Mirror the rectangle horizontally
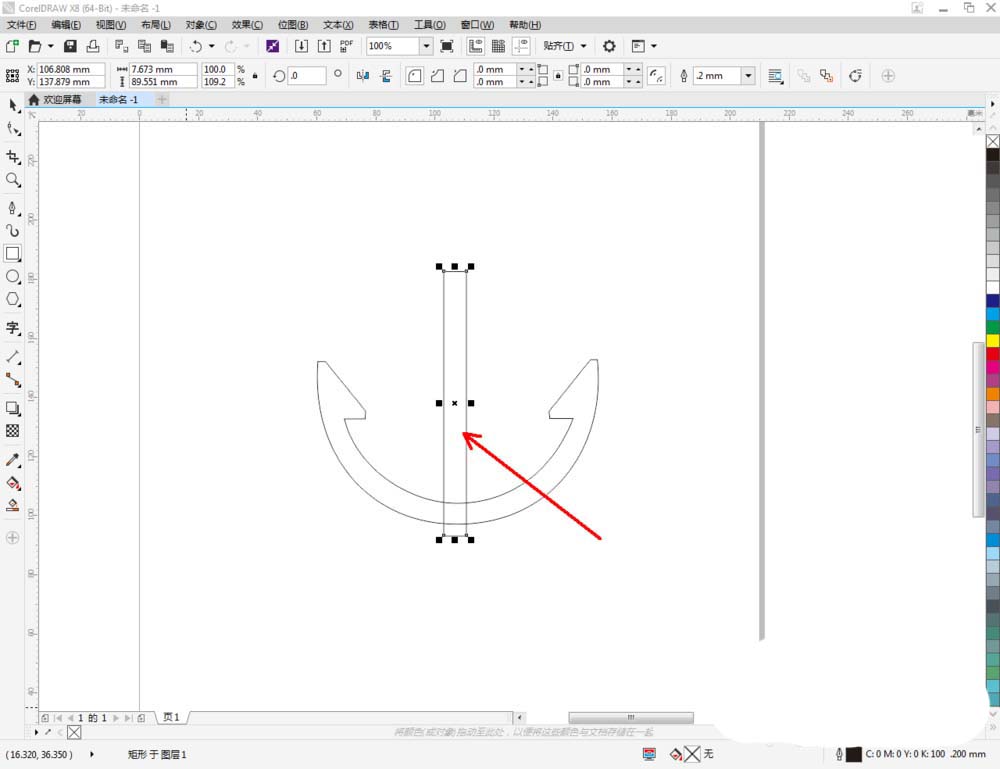The width and height of the screenshot is (1000, 769). [363, 75]
